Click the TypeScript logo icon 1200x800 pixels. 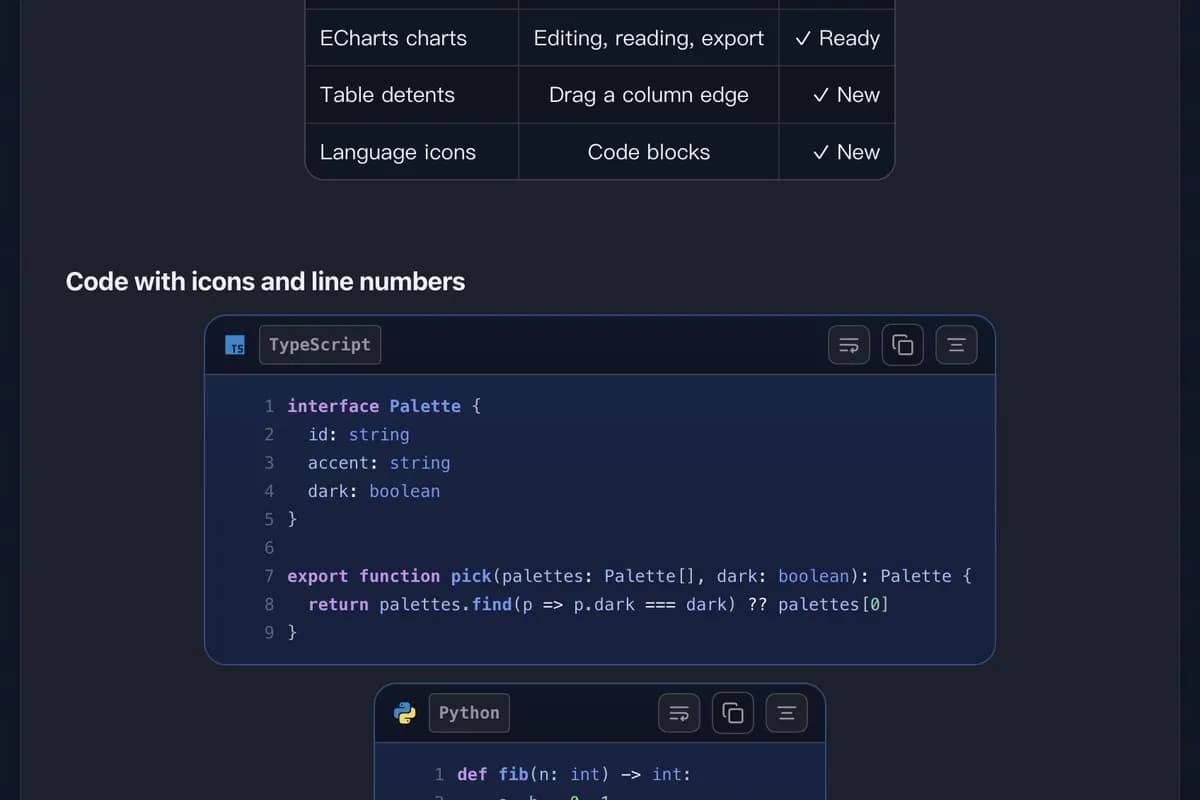click(236, 345)
